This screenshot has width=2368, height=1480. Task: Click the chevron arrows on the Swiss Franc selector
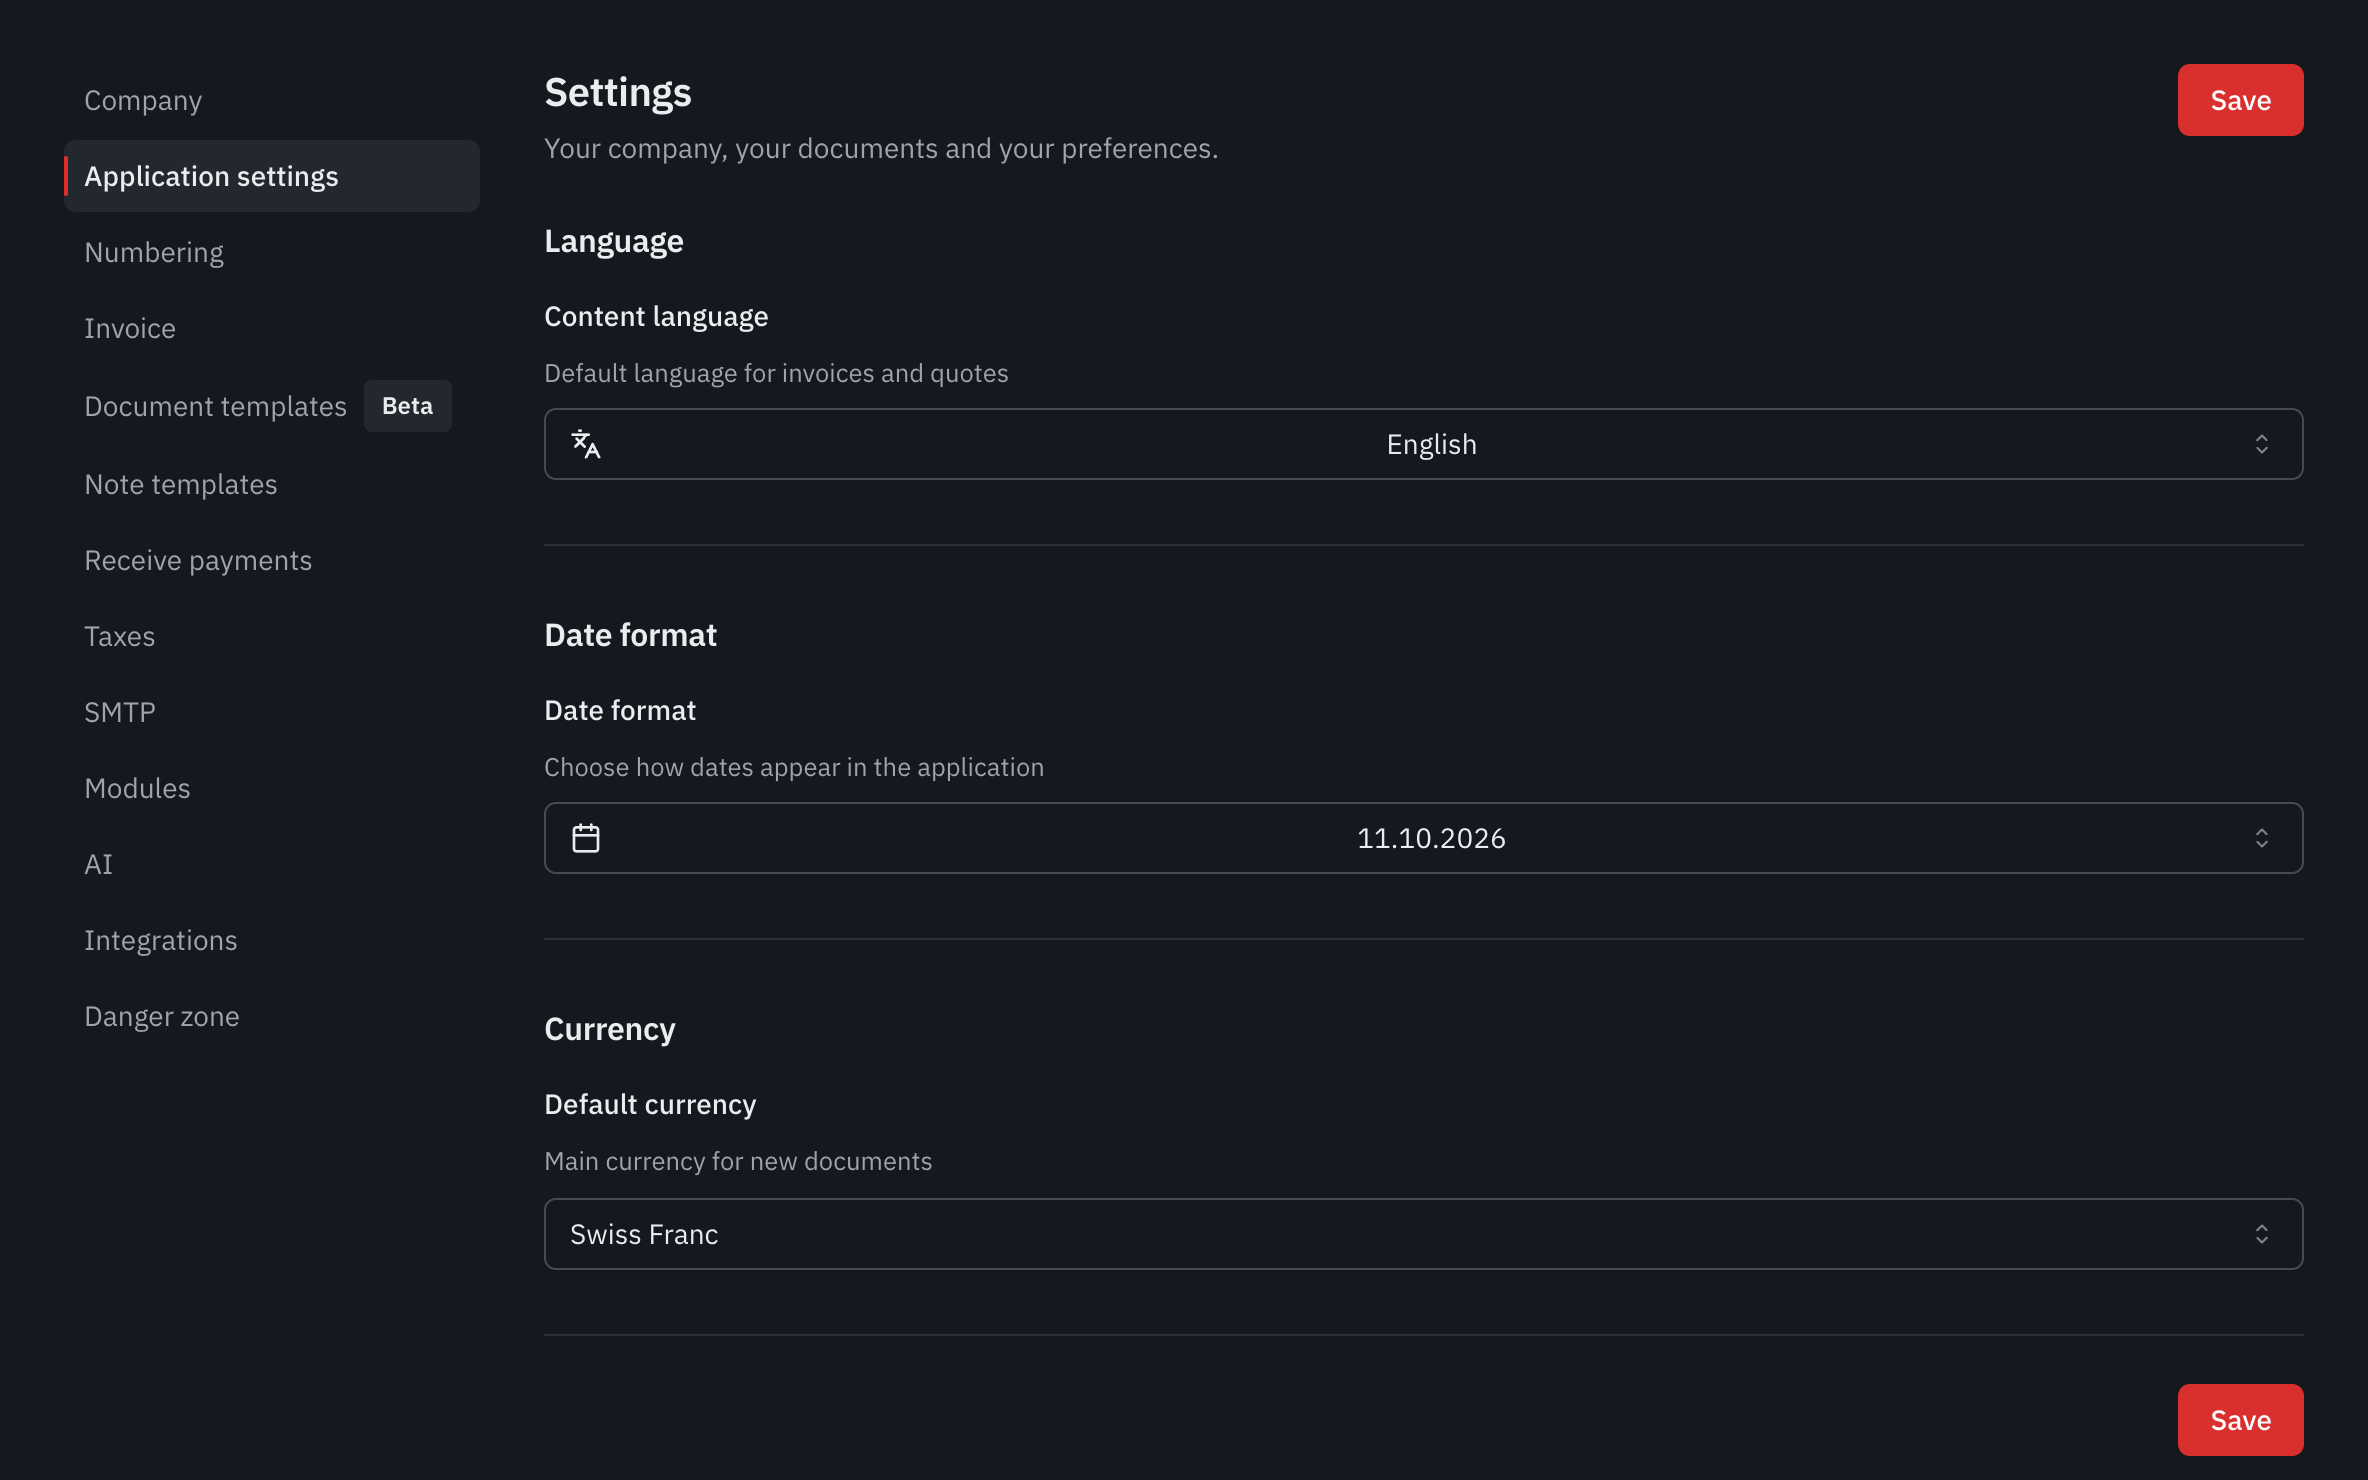2262,1234
